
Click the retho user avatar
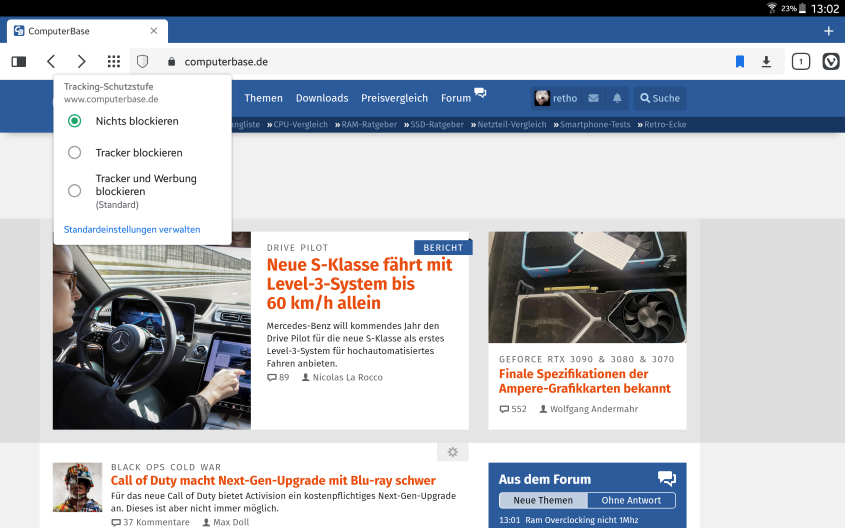pos(542,98)
